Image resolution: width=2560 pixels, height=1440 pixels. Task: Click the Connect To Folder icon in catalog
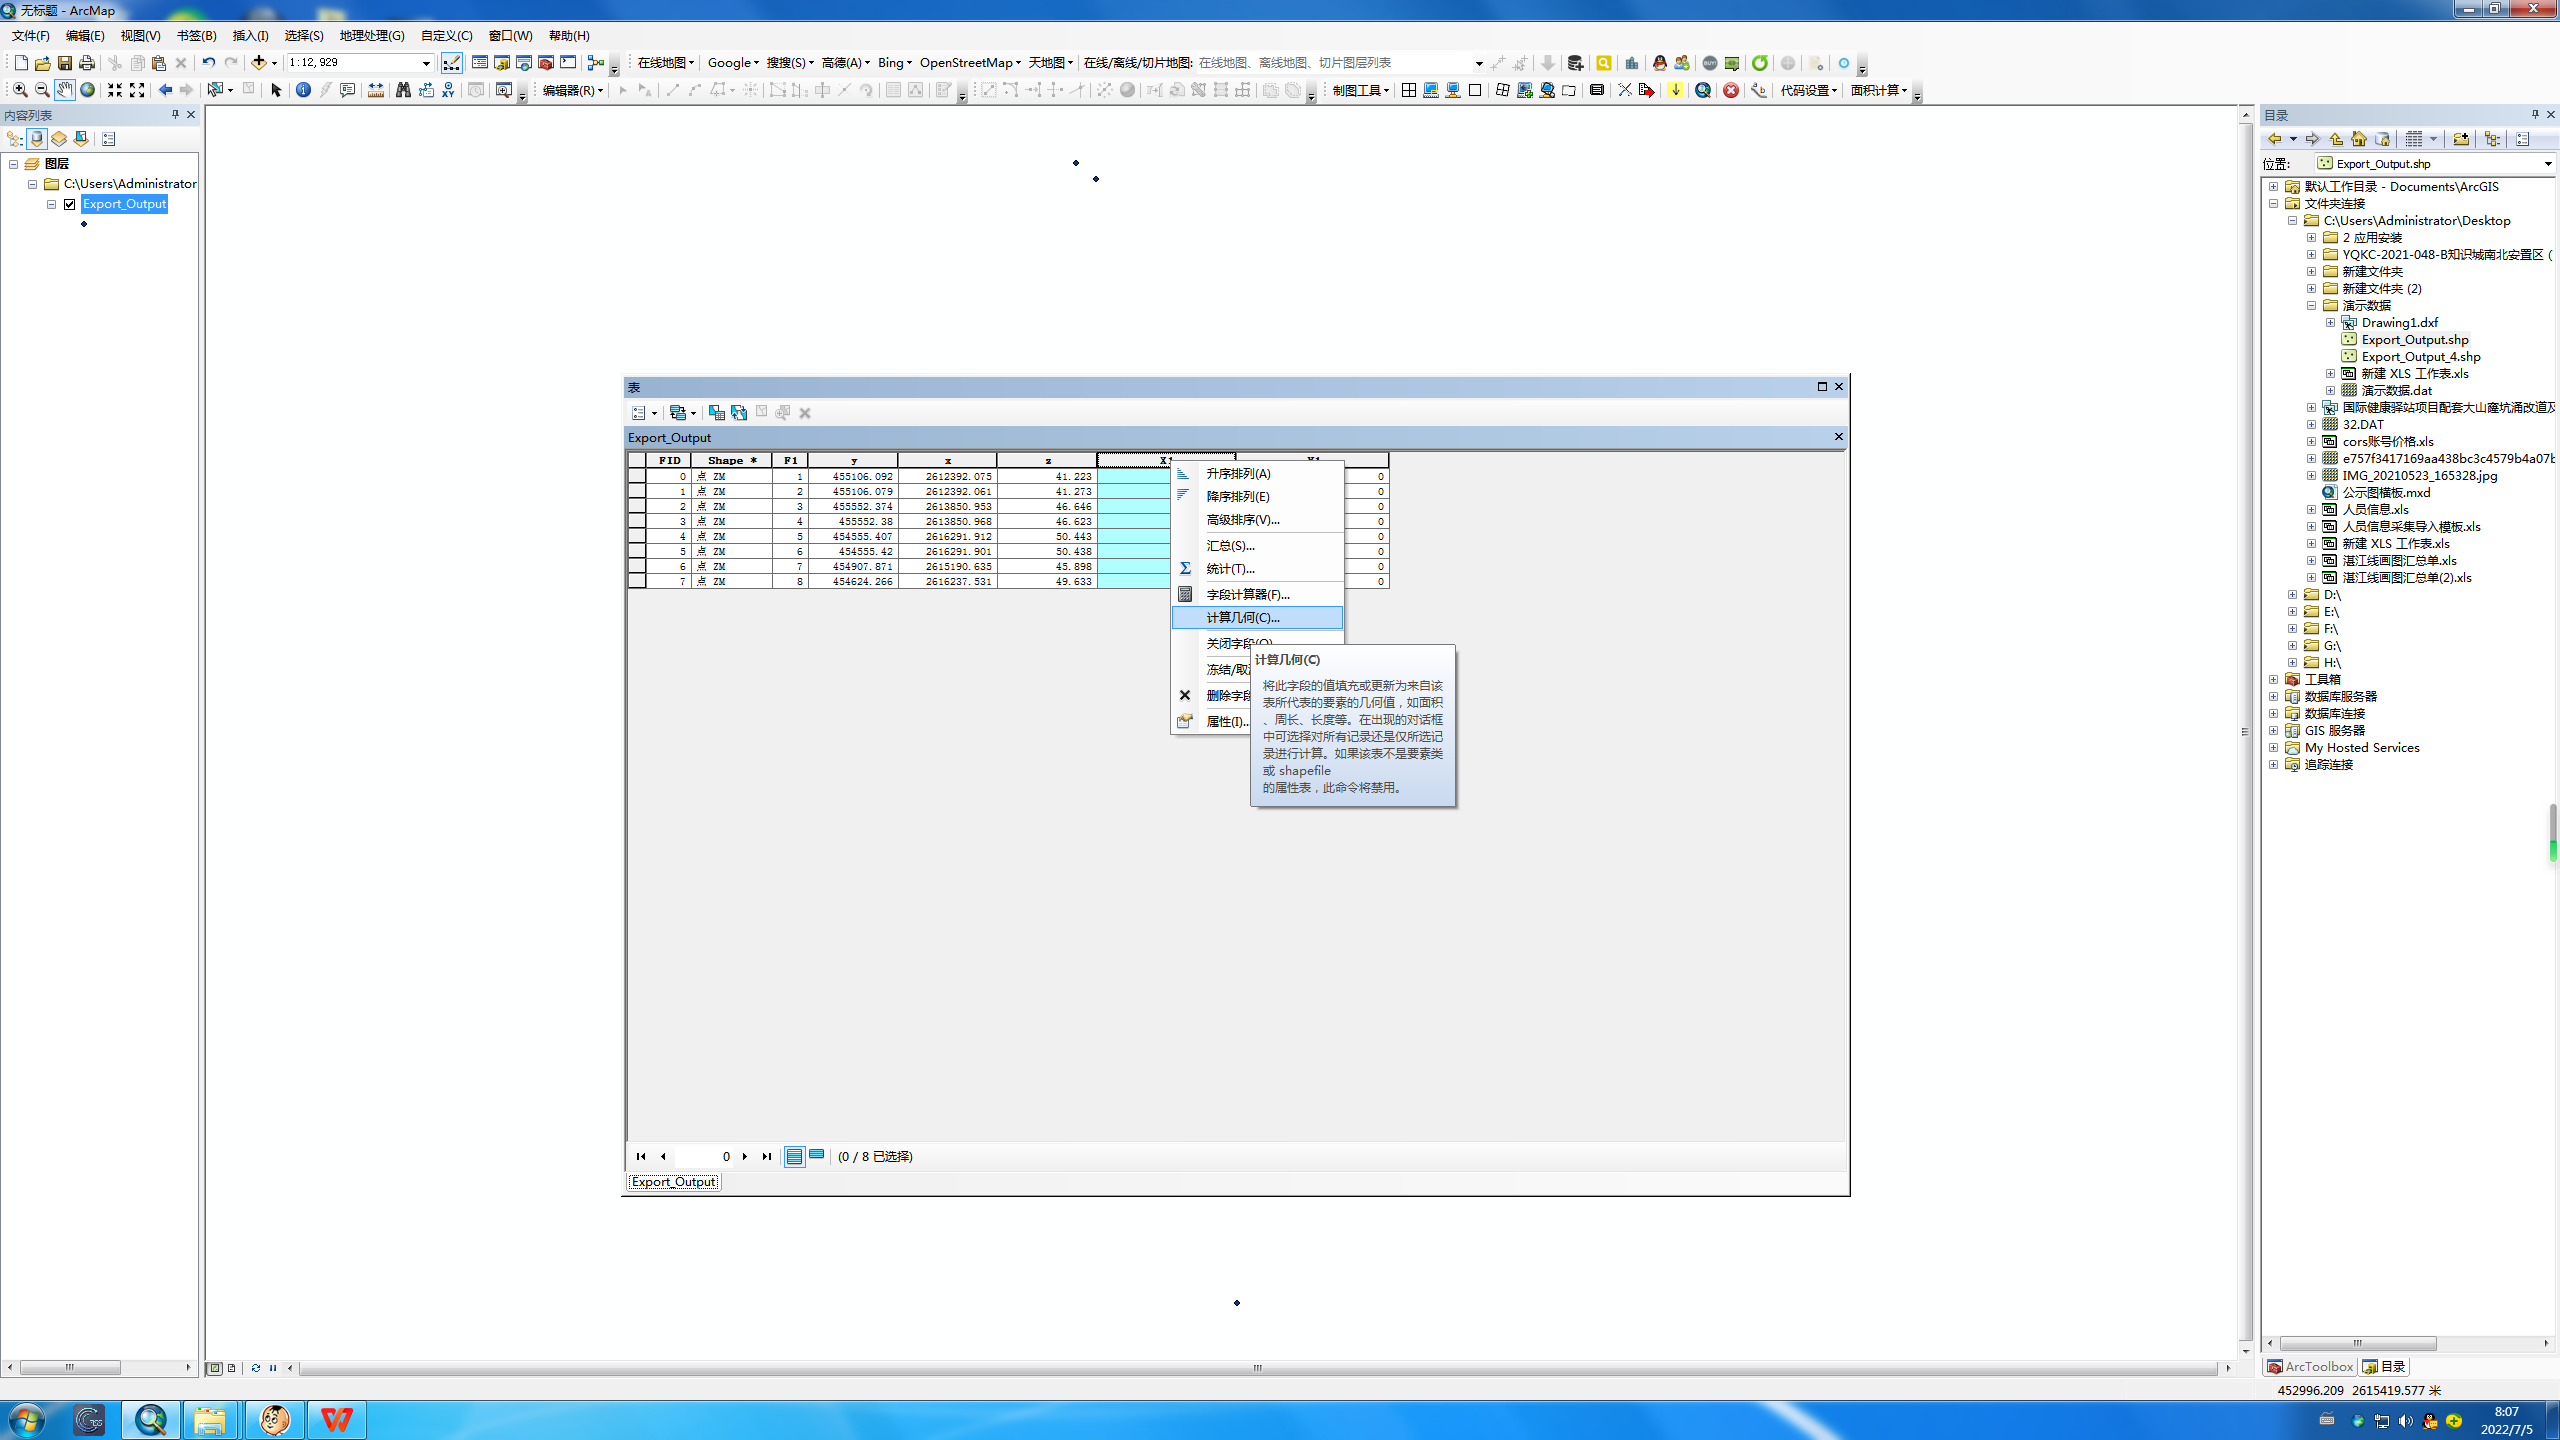(x=2461, y=139)
